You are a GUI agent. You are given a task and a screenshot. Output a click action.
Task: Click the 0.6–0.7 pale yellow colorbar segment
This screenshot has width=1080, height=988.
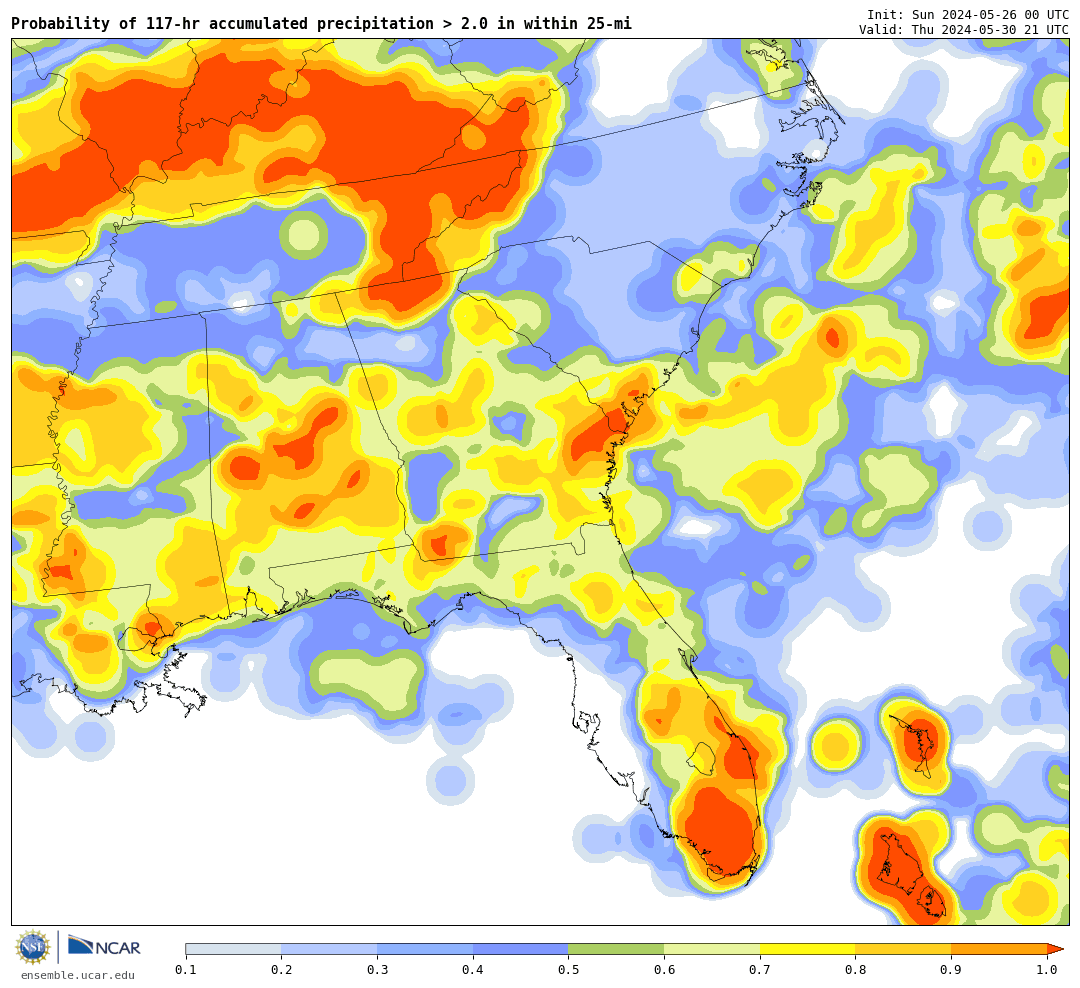click(712, 949)
